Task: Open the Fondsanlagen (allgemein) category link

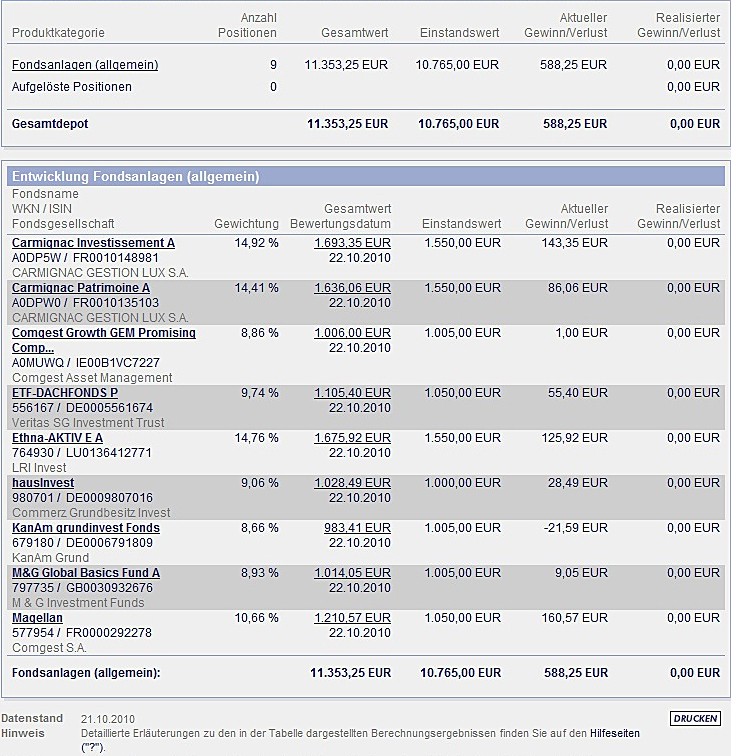Action: tap(85, 65)
